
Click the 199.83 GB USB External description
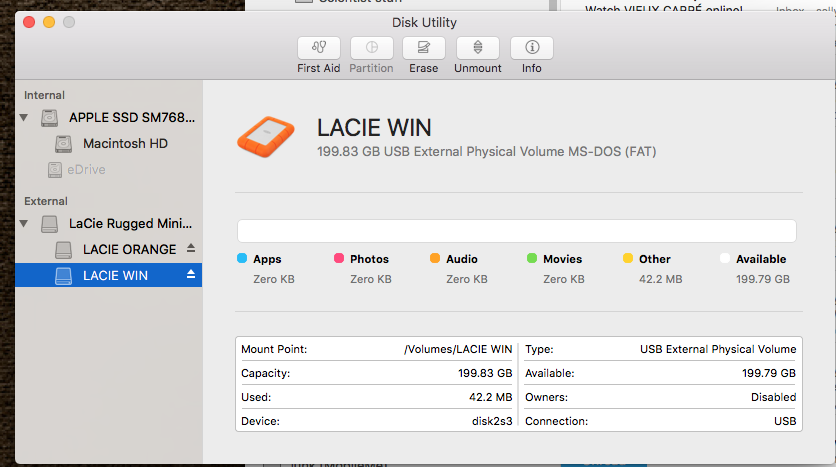coord(486,152)
